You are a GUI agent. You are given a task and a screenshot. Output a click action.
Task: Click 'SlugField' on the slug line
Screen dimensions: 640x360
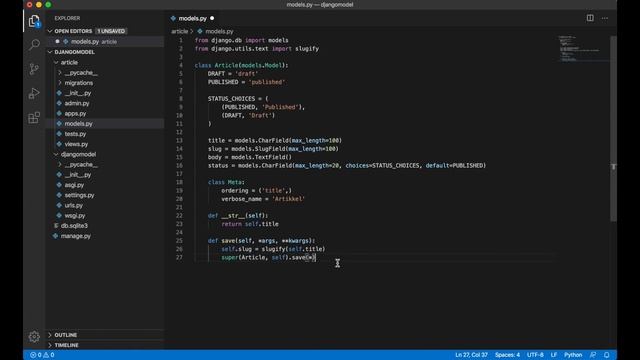271,149
